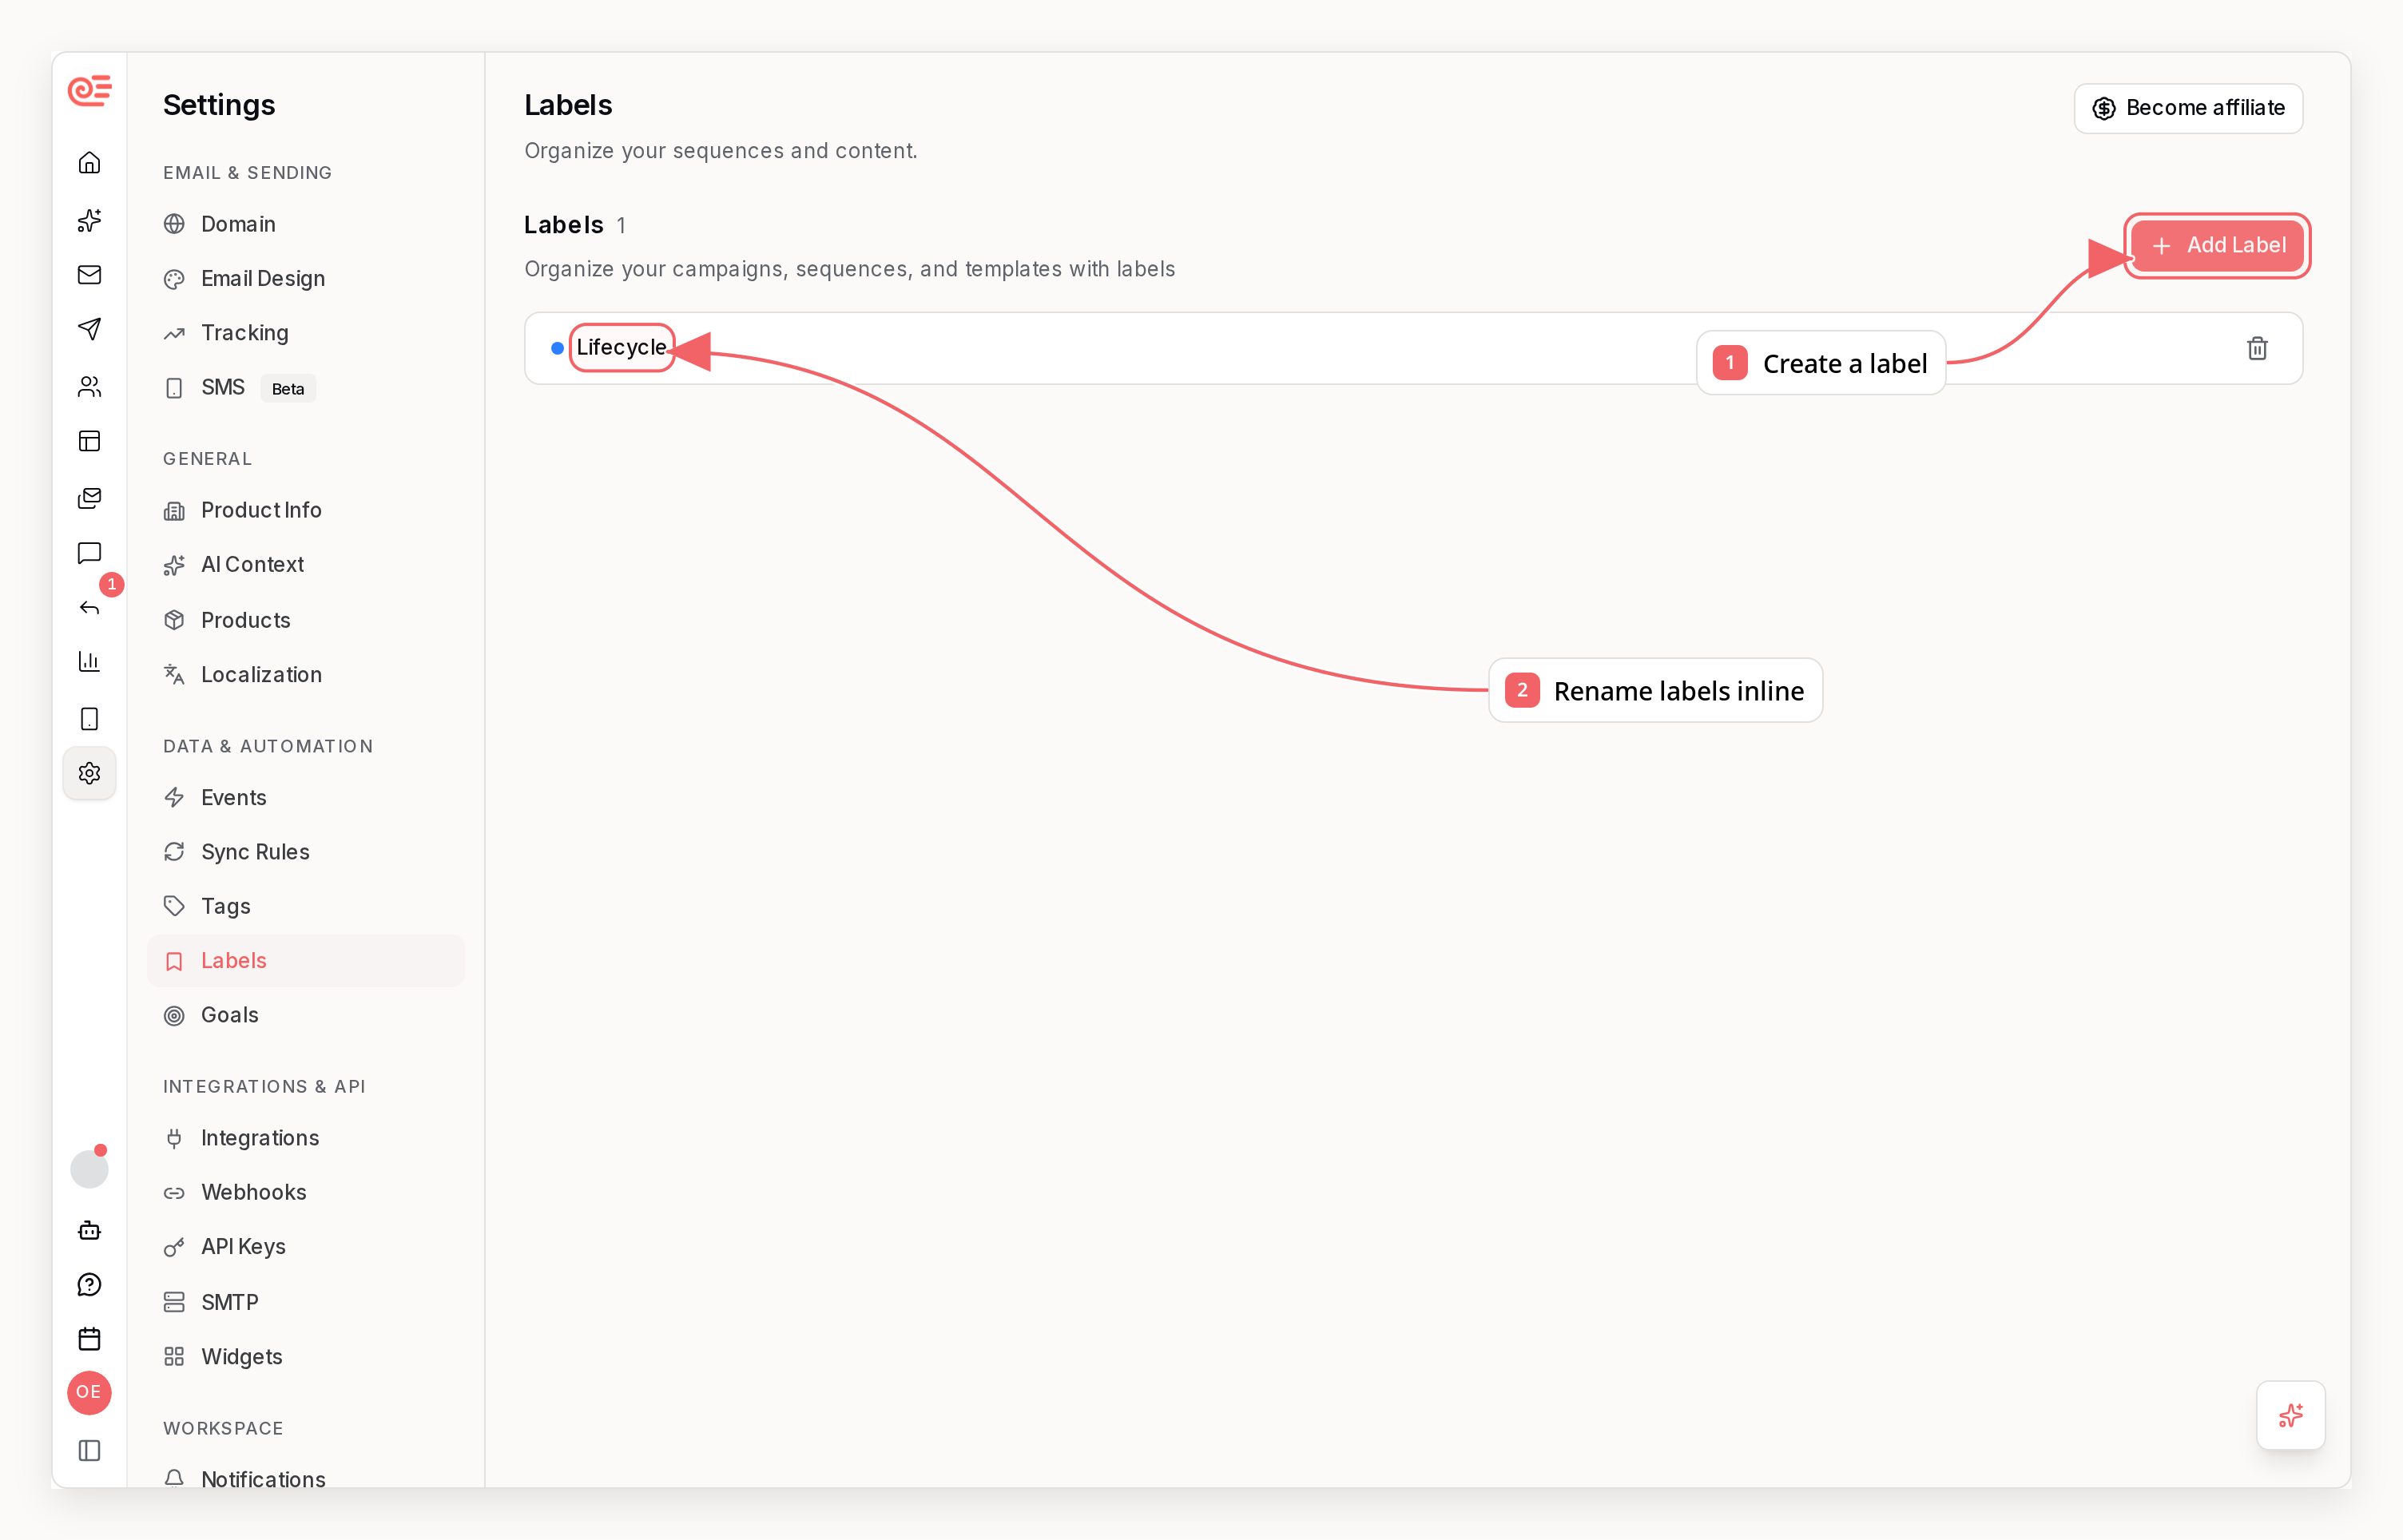Open Product Info settings
The width and height of the screenshot is (2403, 1540).
(x=305, y=510)
